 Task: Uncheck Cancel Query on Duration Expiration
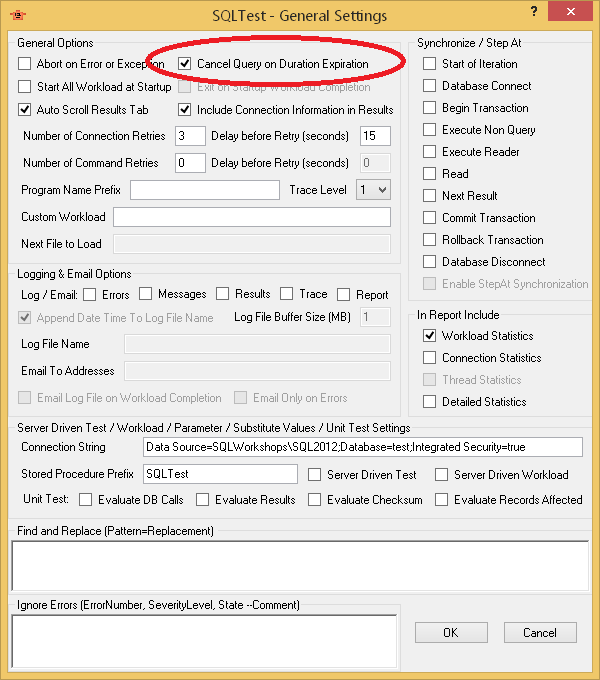click(x=185, y=64)
